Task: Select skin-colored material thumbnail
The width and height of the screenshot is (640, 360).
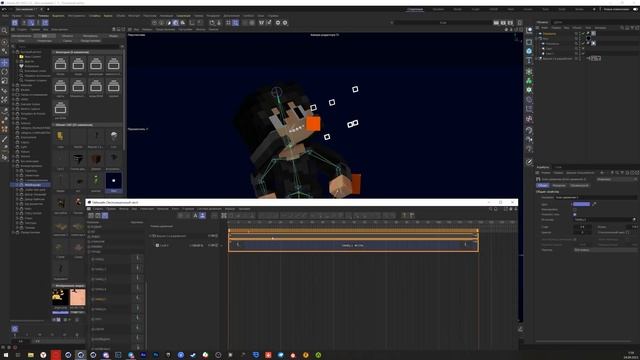Action: pos(78,297)
